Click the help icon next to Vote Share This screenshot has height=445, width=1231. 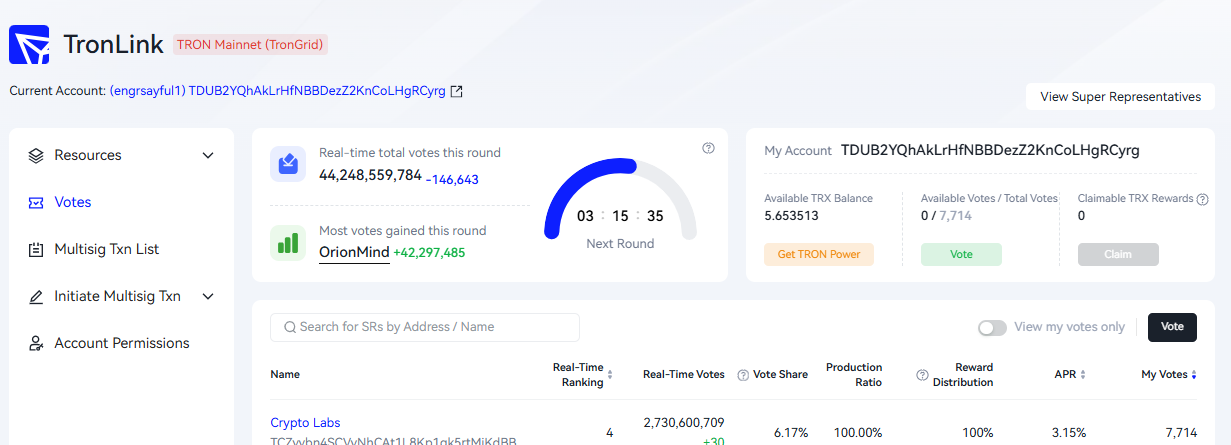[x=743, y=375]
